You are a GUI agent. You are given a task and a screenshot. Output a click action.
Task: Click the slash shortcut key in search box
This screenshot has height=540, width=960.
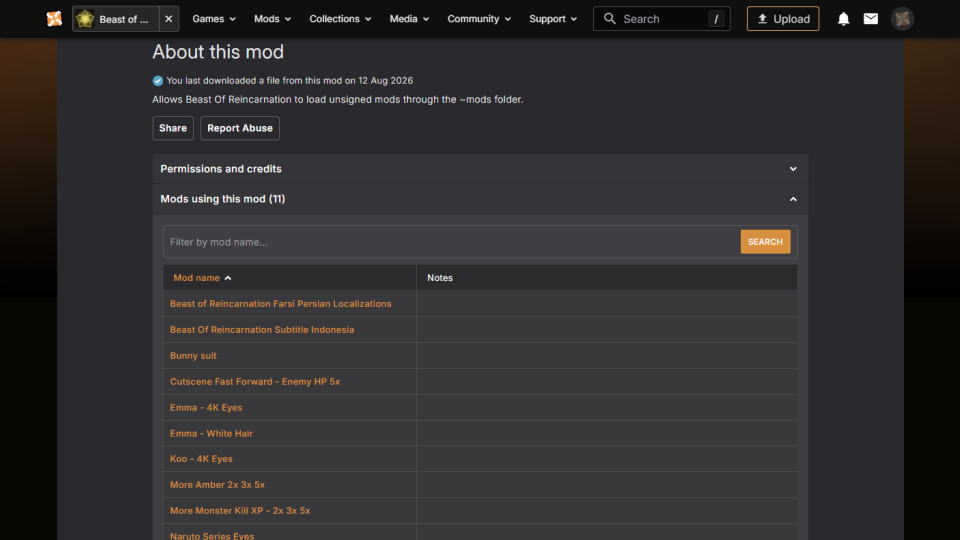tap(716, 19)
